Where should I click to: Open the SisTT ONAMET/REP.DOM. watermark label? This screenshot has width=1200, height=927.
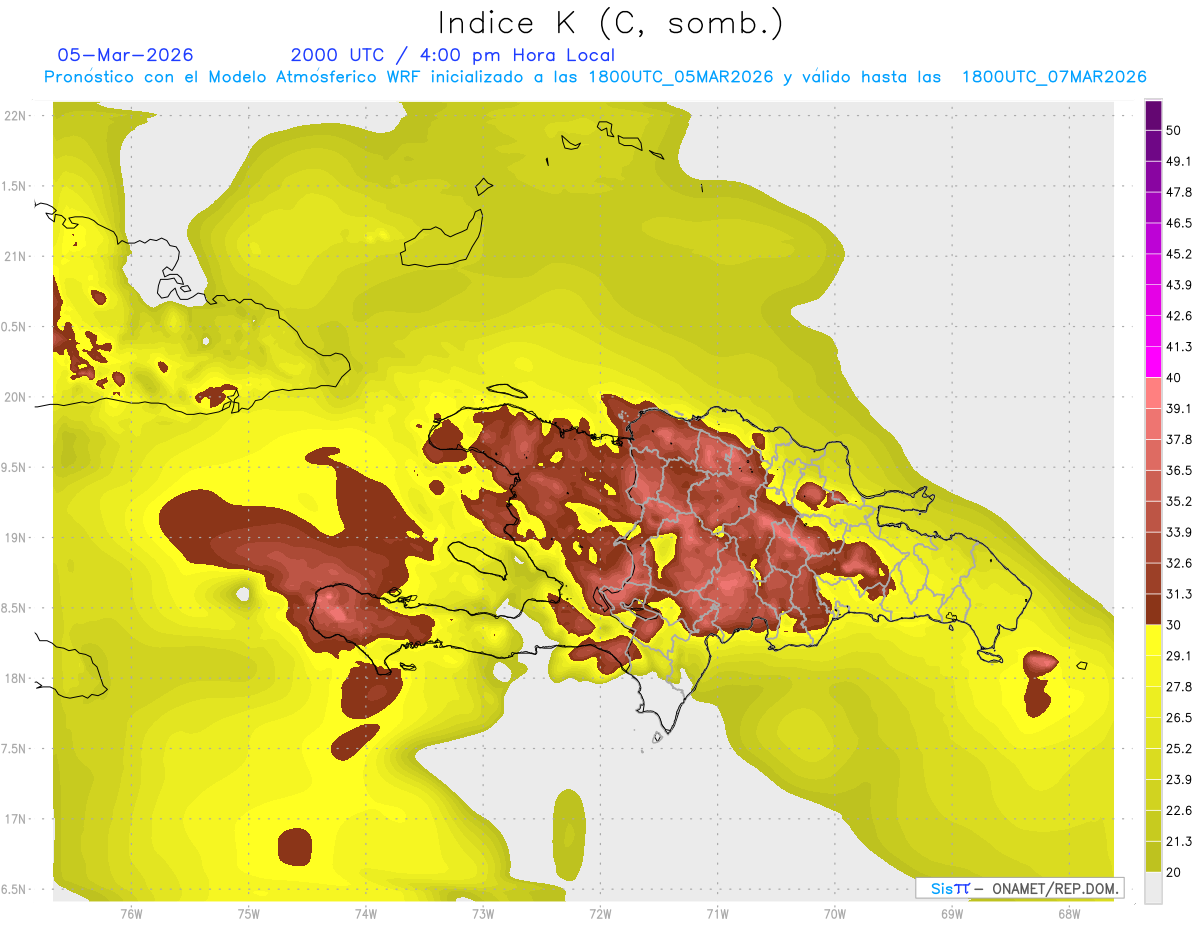pyautogui.click(x=1019, y=888)
